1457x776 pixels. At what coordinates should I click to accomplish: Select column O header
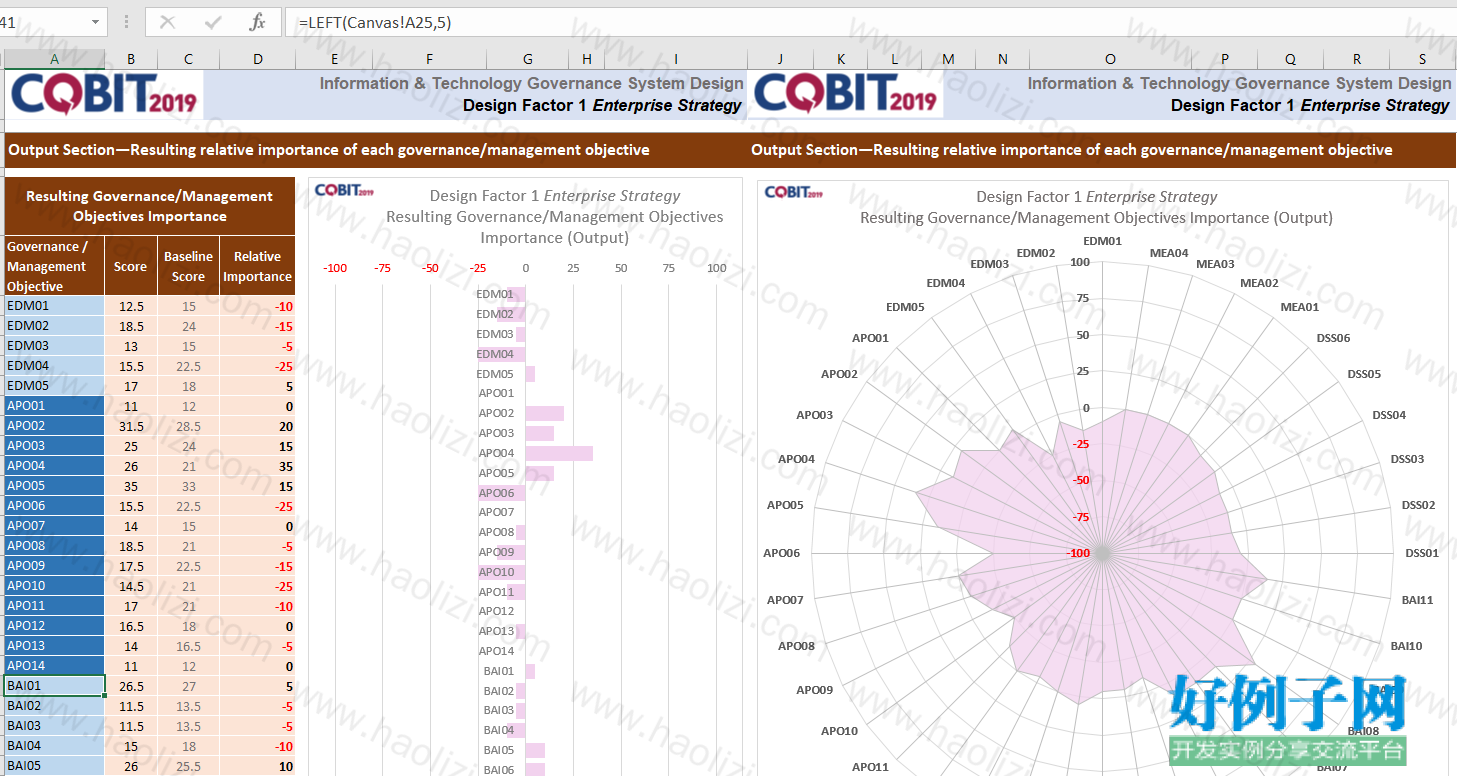point(1110,60)
